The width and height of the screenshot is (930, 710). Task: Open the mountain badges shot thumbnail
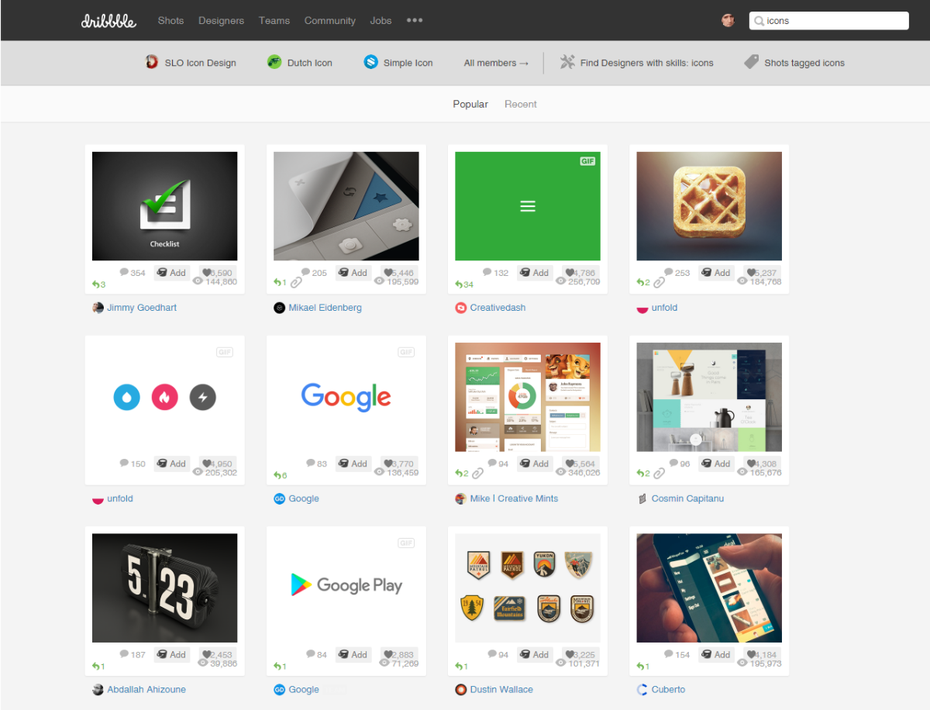coord(527,588)
